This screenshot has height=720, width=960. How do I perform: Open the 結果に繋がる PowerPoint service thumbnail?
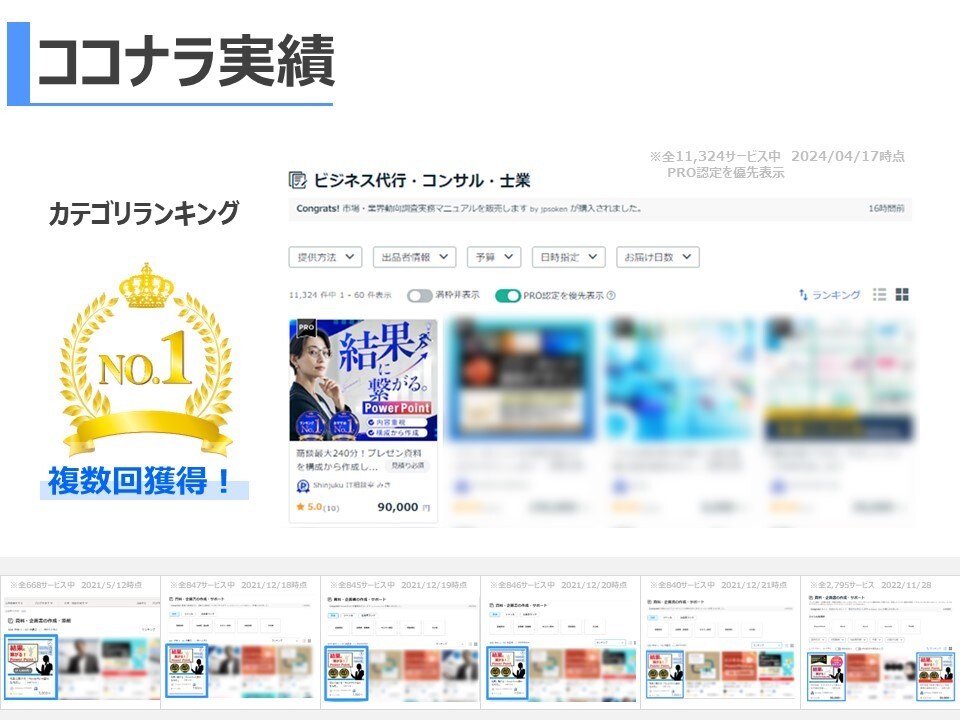[363, 380]
